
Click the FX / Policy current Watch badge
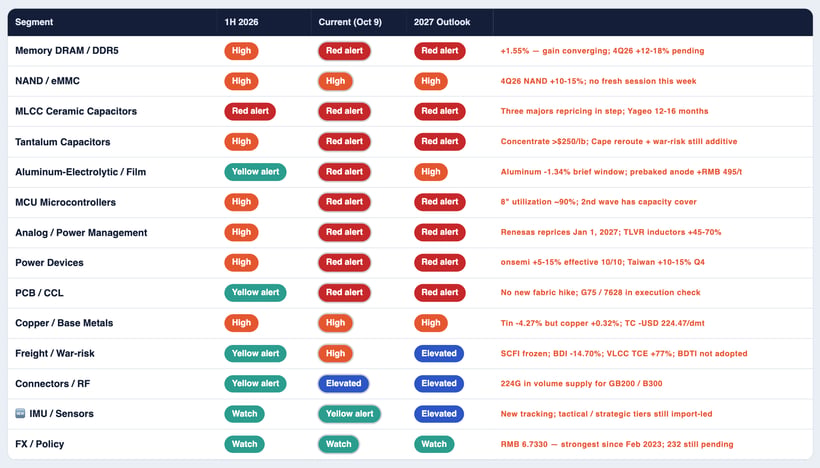pyautogui.click(x=338, y=444)
